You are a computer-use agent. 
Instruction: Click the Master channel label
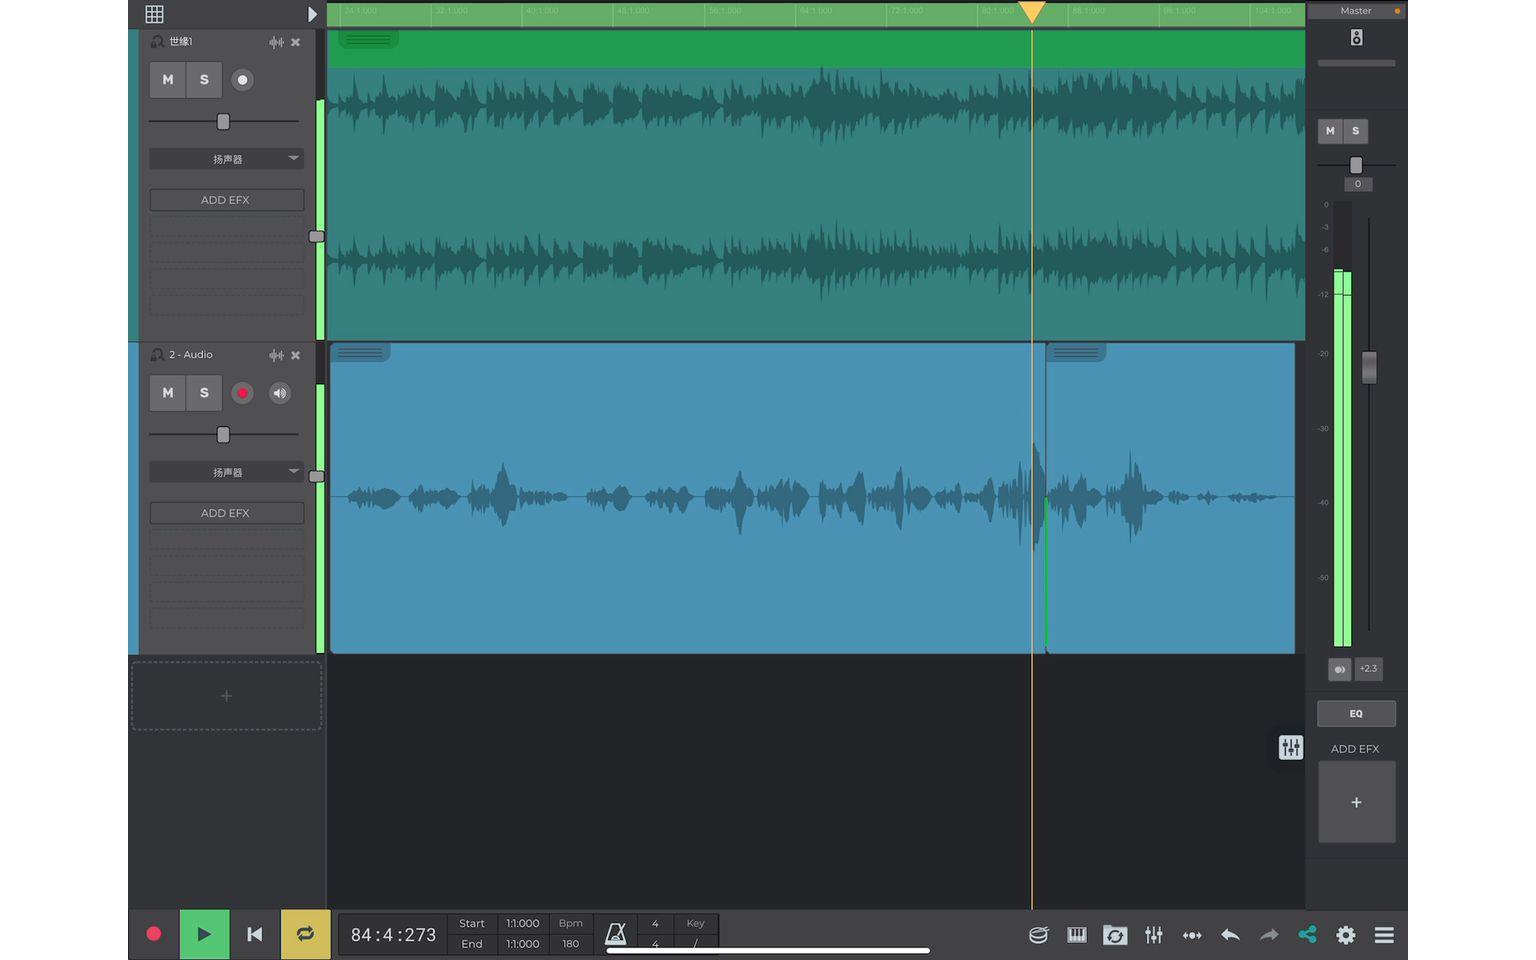[x=1356, y=11]
